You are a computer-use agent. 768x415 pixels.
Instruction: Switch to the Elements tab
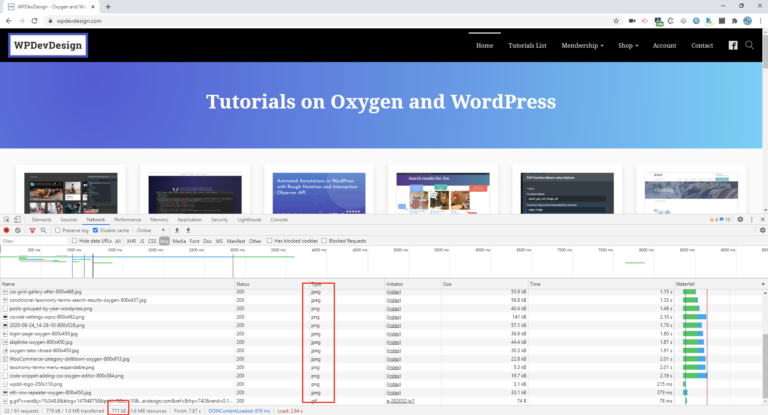click(x=42, y=220)
